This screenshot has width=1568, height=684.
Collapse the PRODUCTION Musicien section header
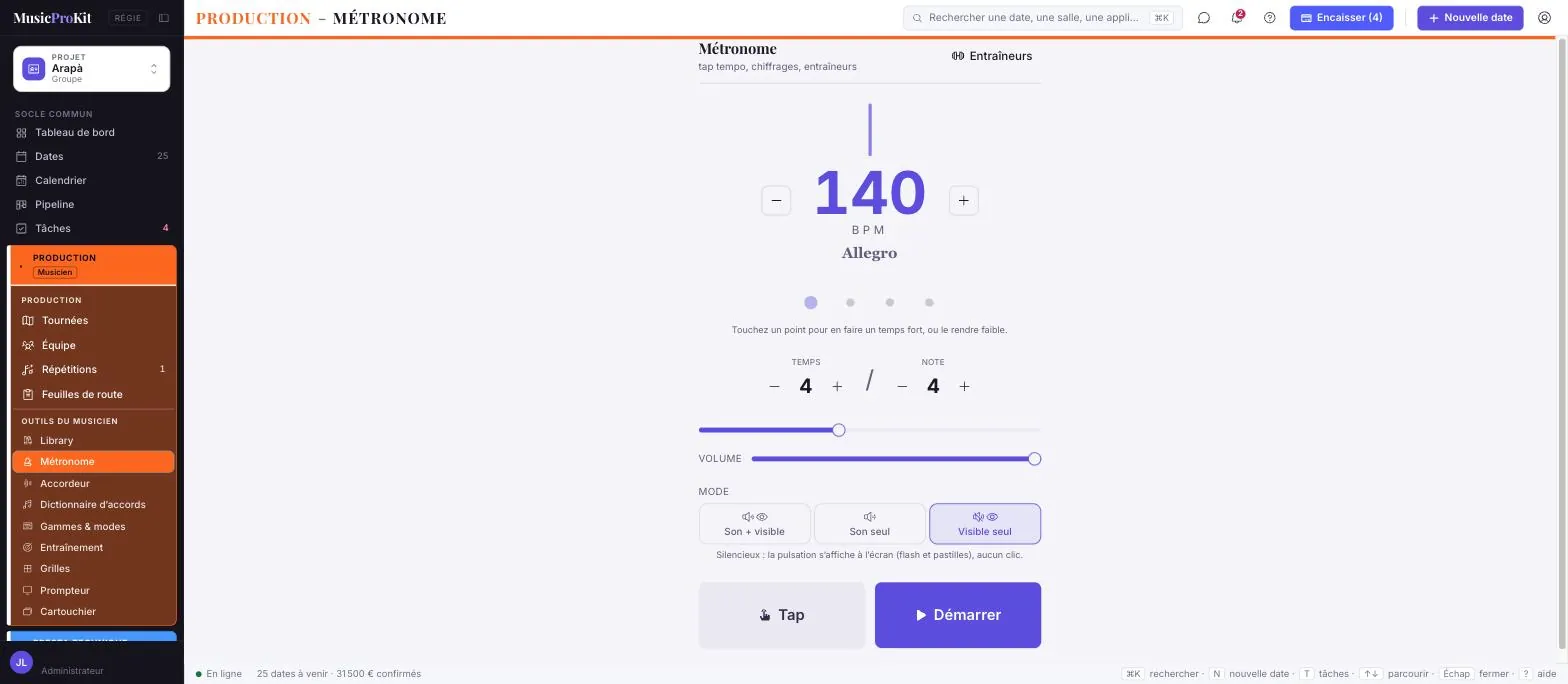coord(93,265)
